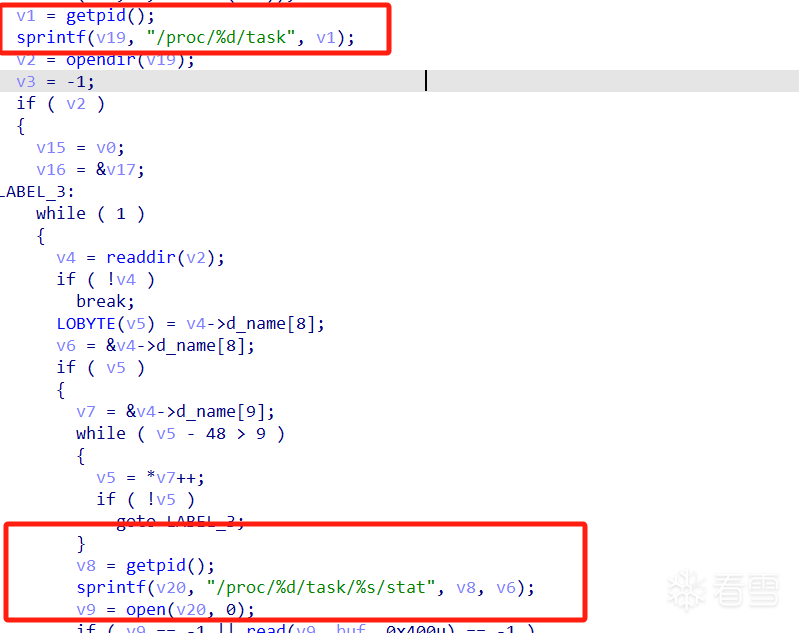799x633 pixels.
Task: Click the *v7++ dereference expression
Action: click(x=170, y=478)
